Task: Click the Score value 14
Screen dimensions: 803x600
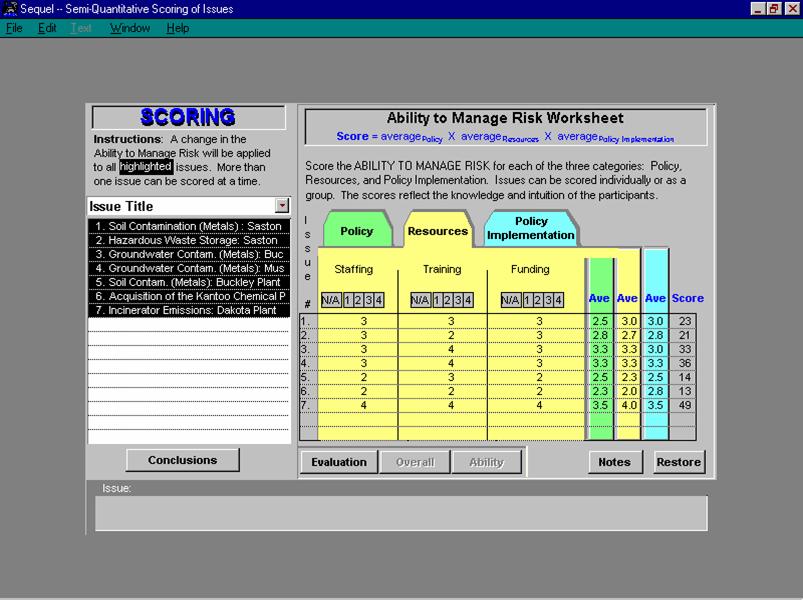Action: 685,377
